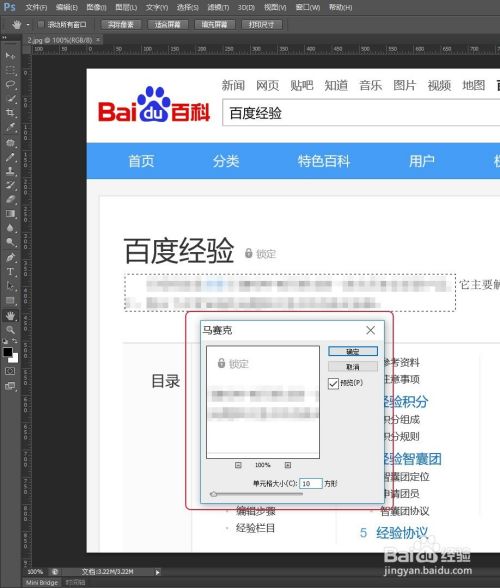The width and height of the screenshot is (500, 588).
Task: Click 取消 in the mosaic dialog
Action: click(x=353, y=366)
